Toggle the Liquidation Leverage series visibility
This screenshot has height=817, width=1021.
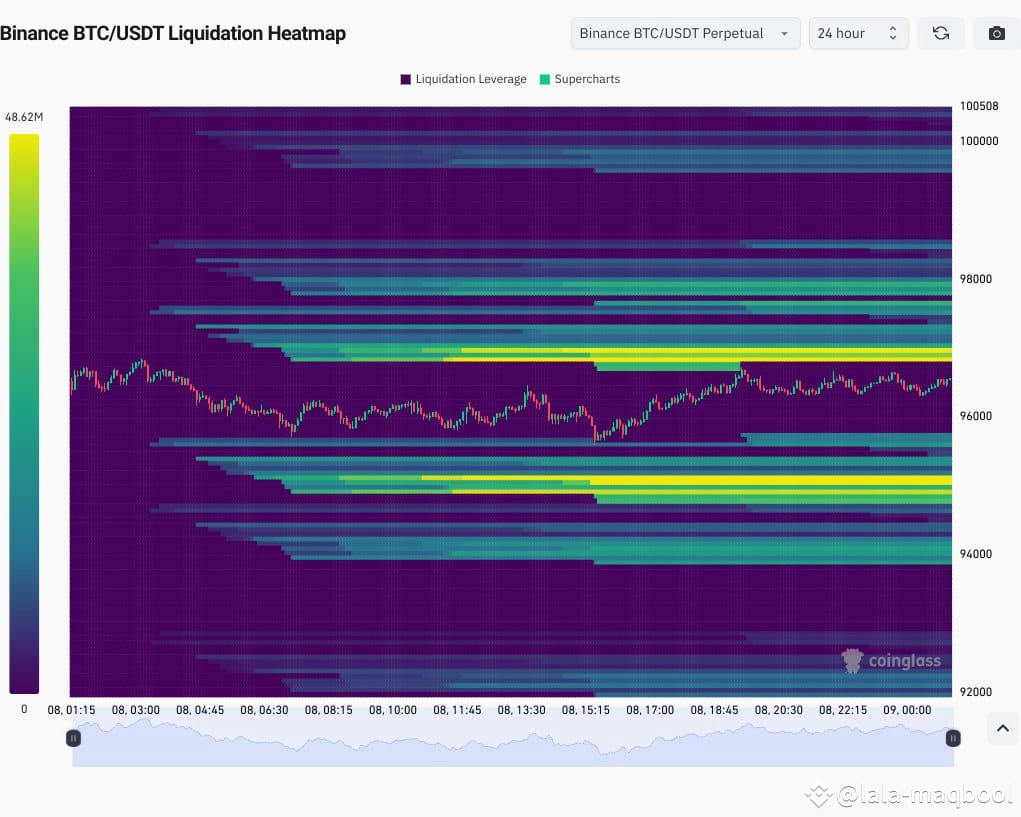[463, 79]
